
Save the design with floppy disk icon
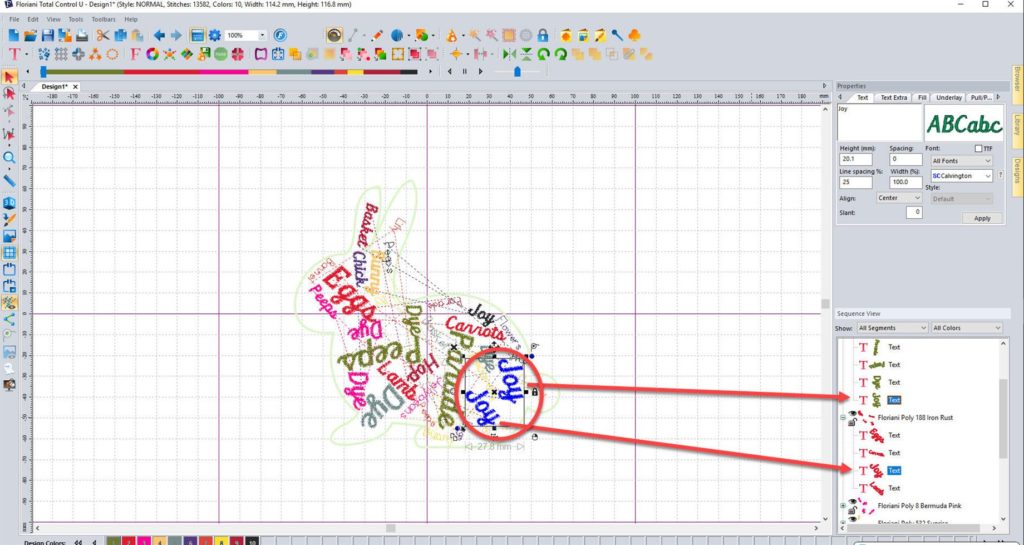point(47,35)
